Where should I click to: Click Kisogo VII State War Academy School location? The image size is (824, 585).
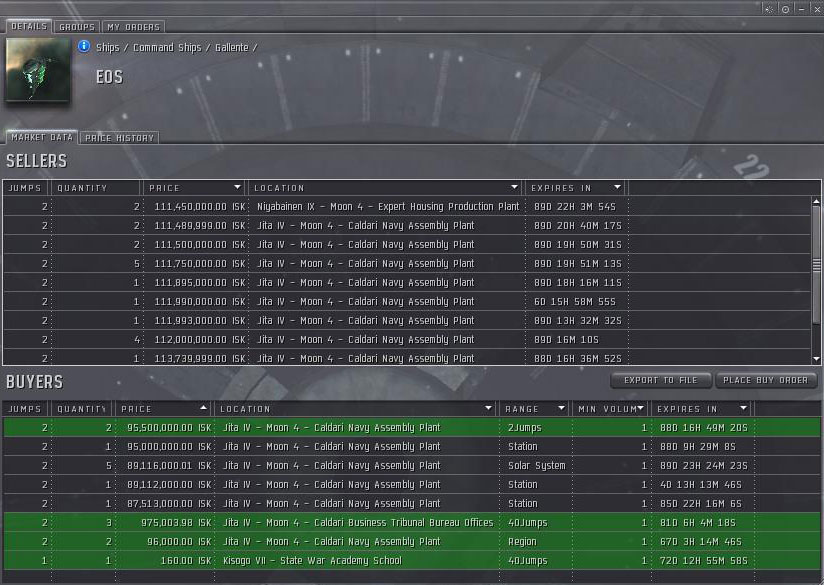click(312, 560)
